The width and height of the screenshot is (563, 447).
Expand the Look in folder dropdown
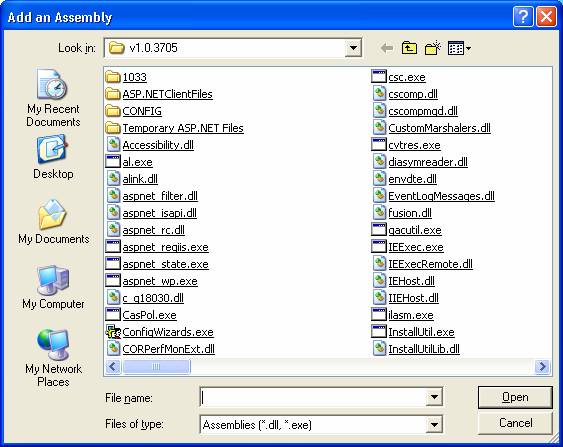353,48
